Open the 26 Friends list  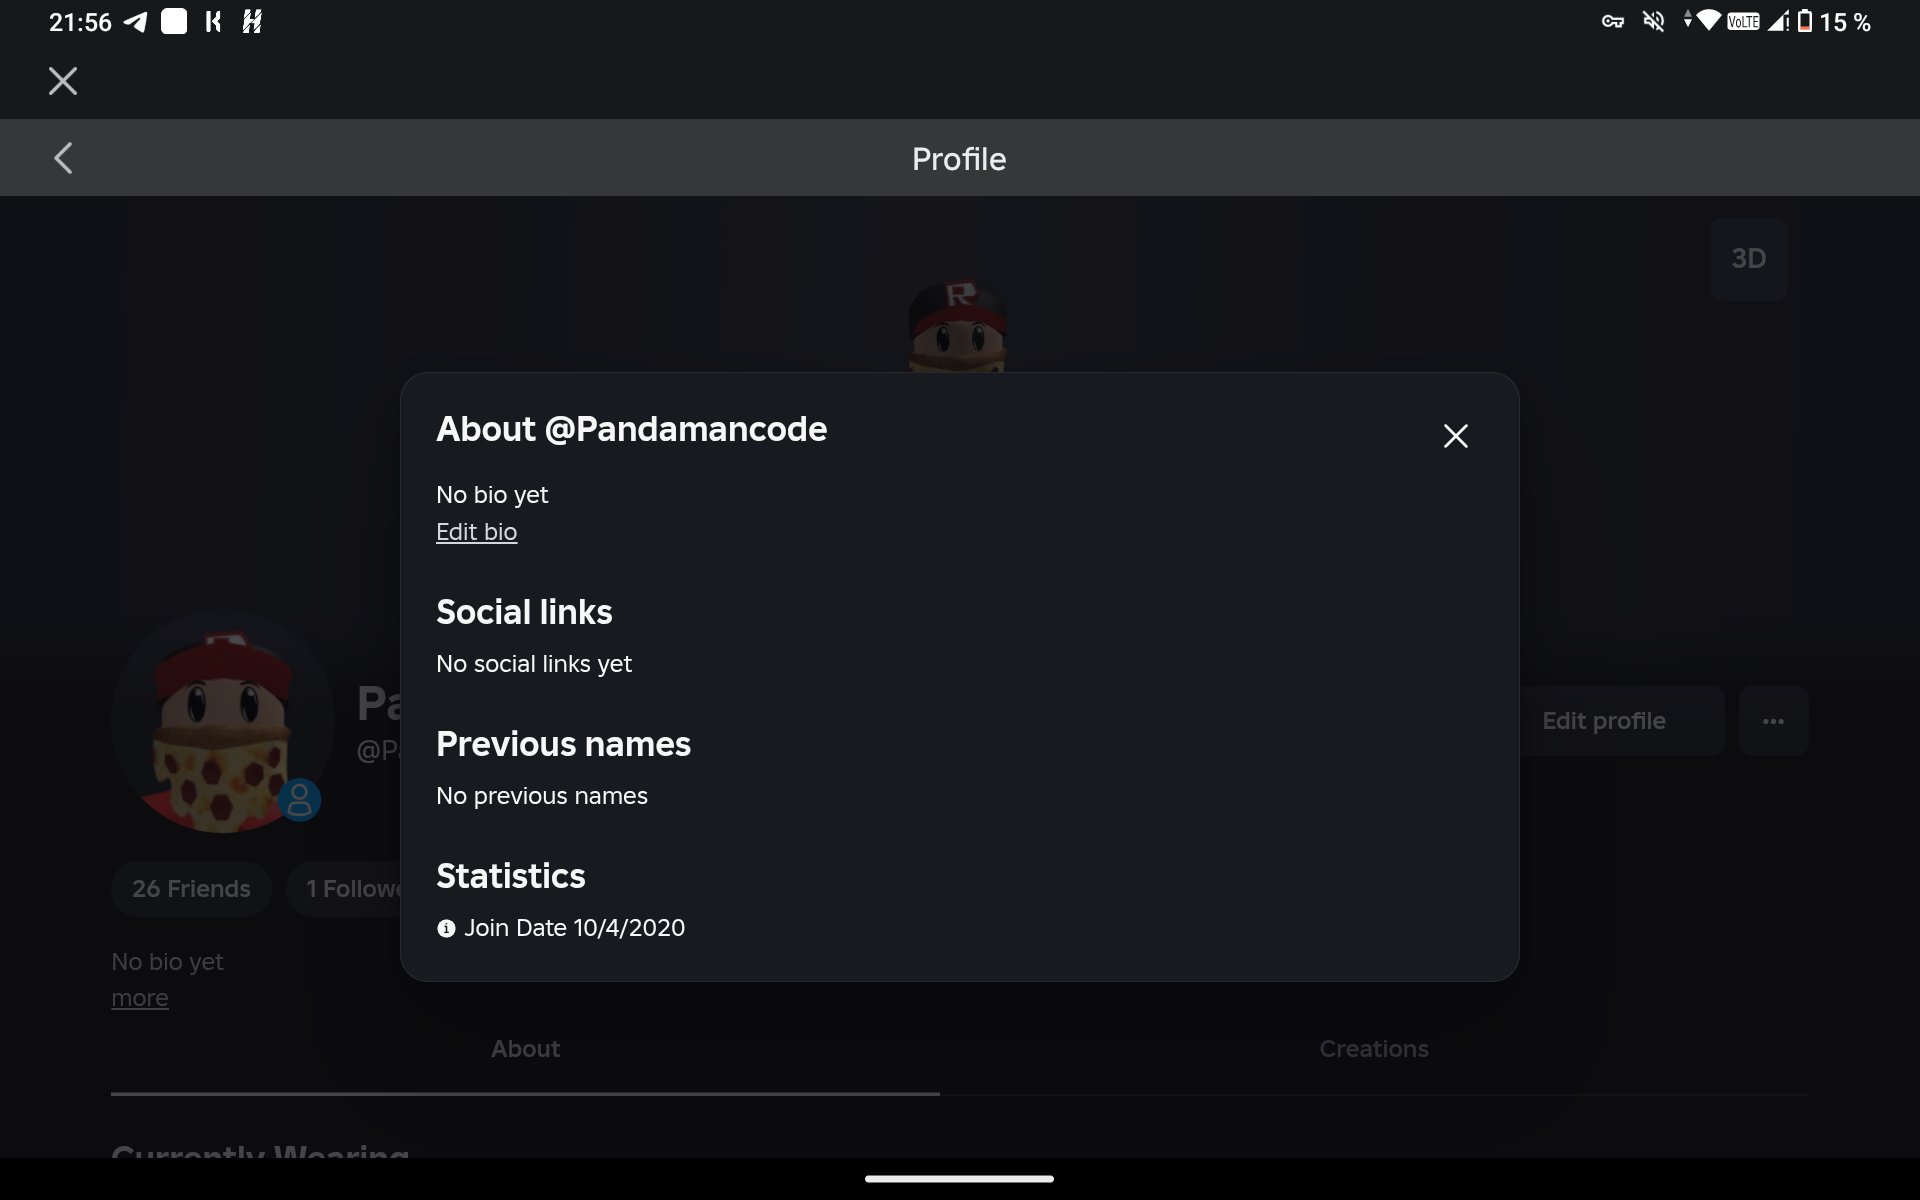[x=191, y=889]
